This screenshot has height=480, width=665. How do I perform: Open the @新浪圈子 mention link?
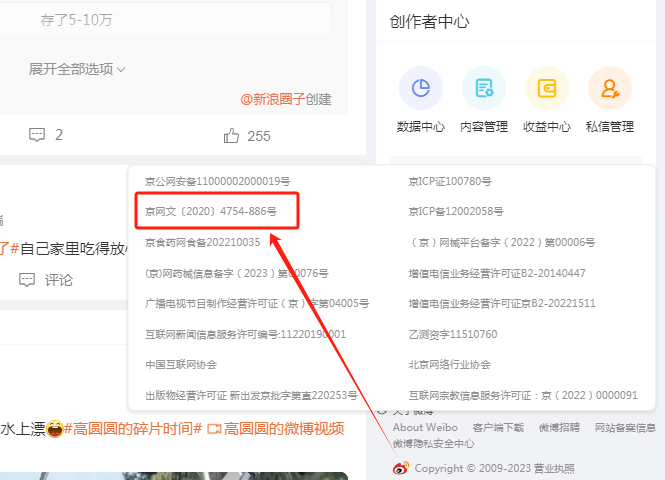click(x=273, y=99)
